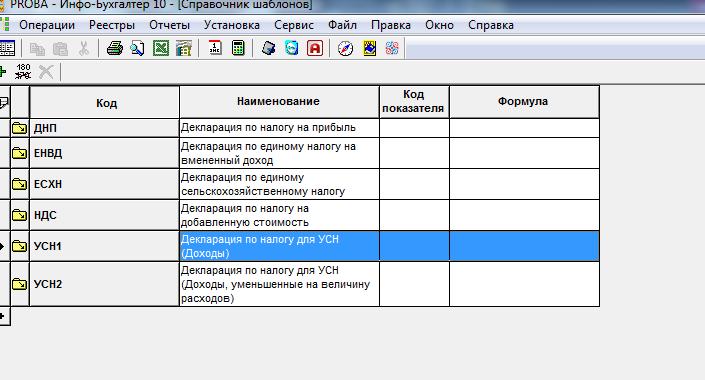Click the colored circles pattern icon
Screen dimensions: 705x380
pos(392,48)
